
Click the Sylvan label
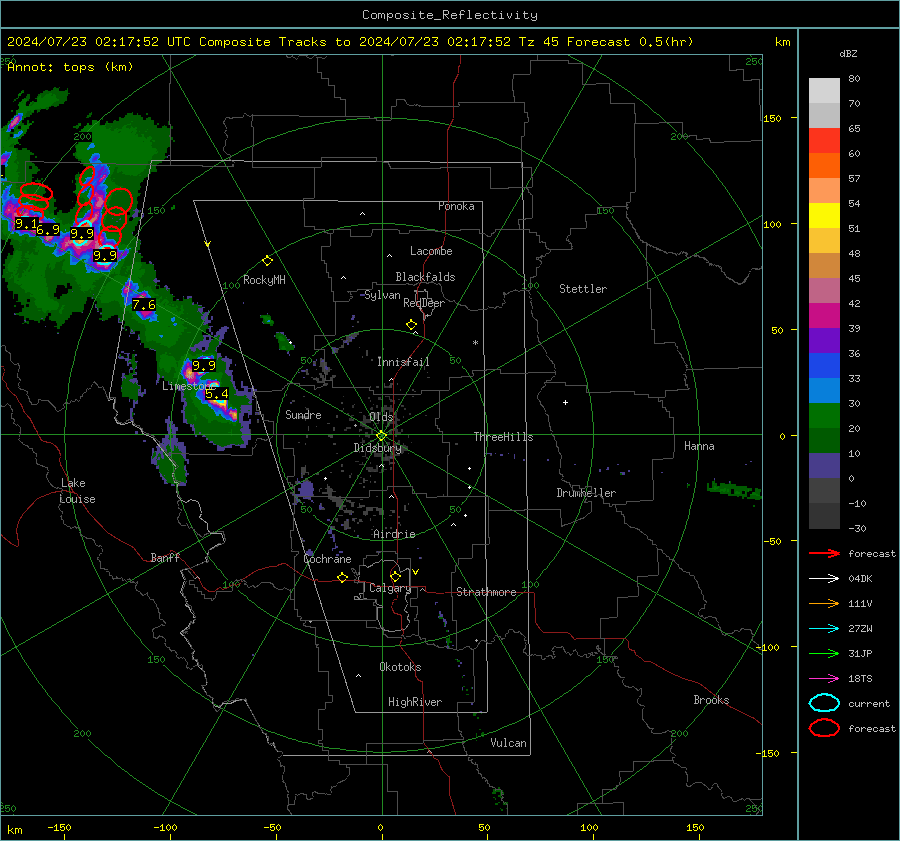click(x=382, y=296)
